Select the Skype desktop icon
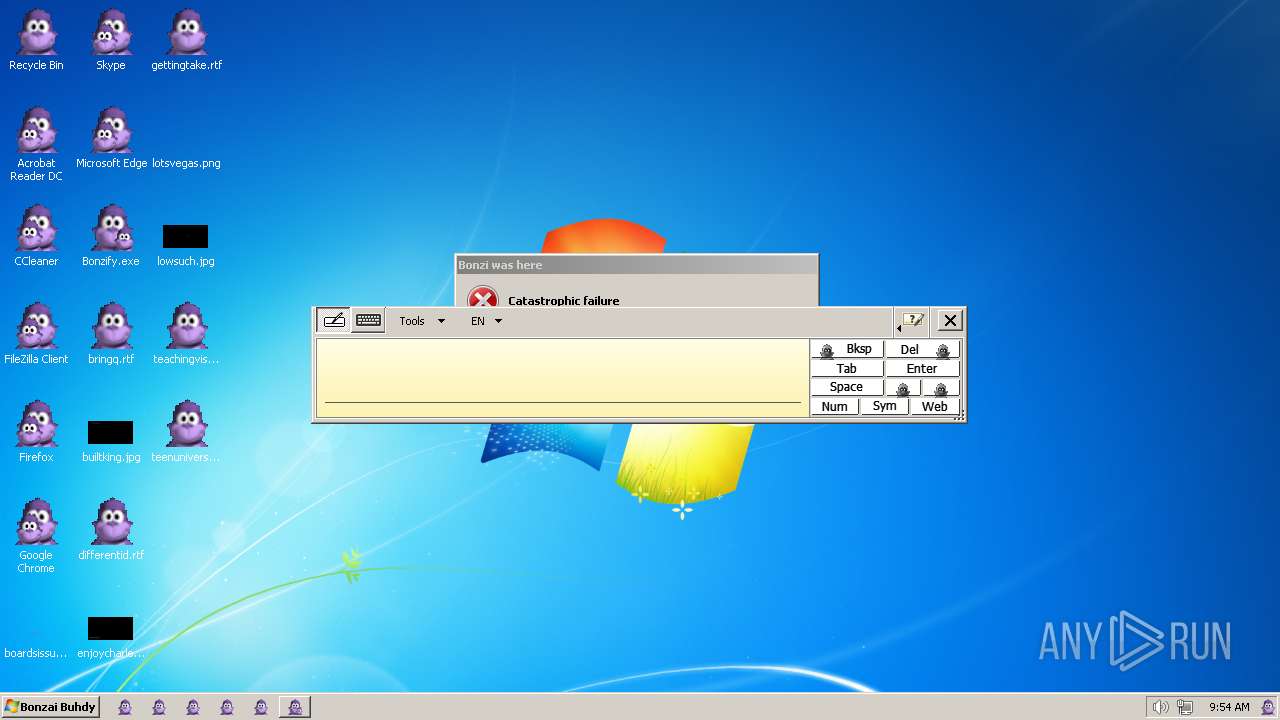Screen dimensions: 1280x720 [111, 40]
